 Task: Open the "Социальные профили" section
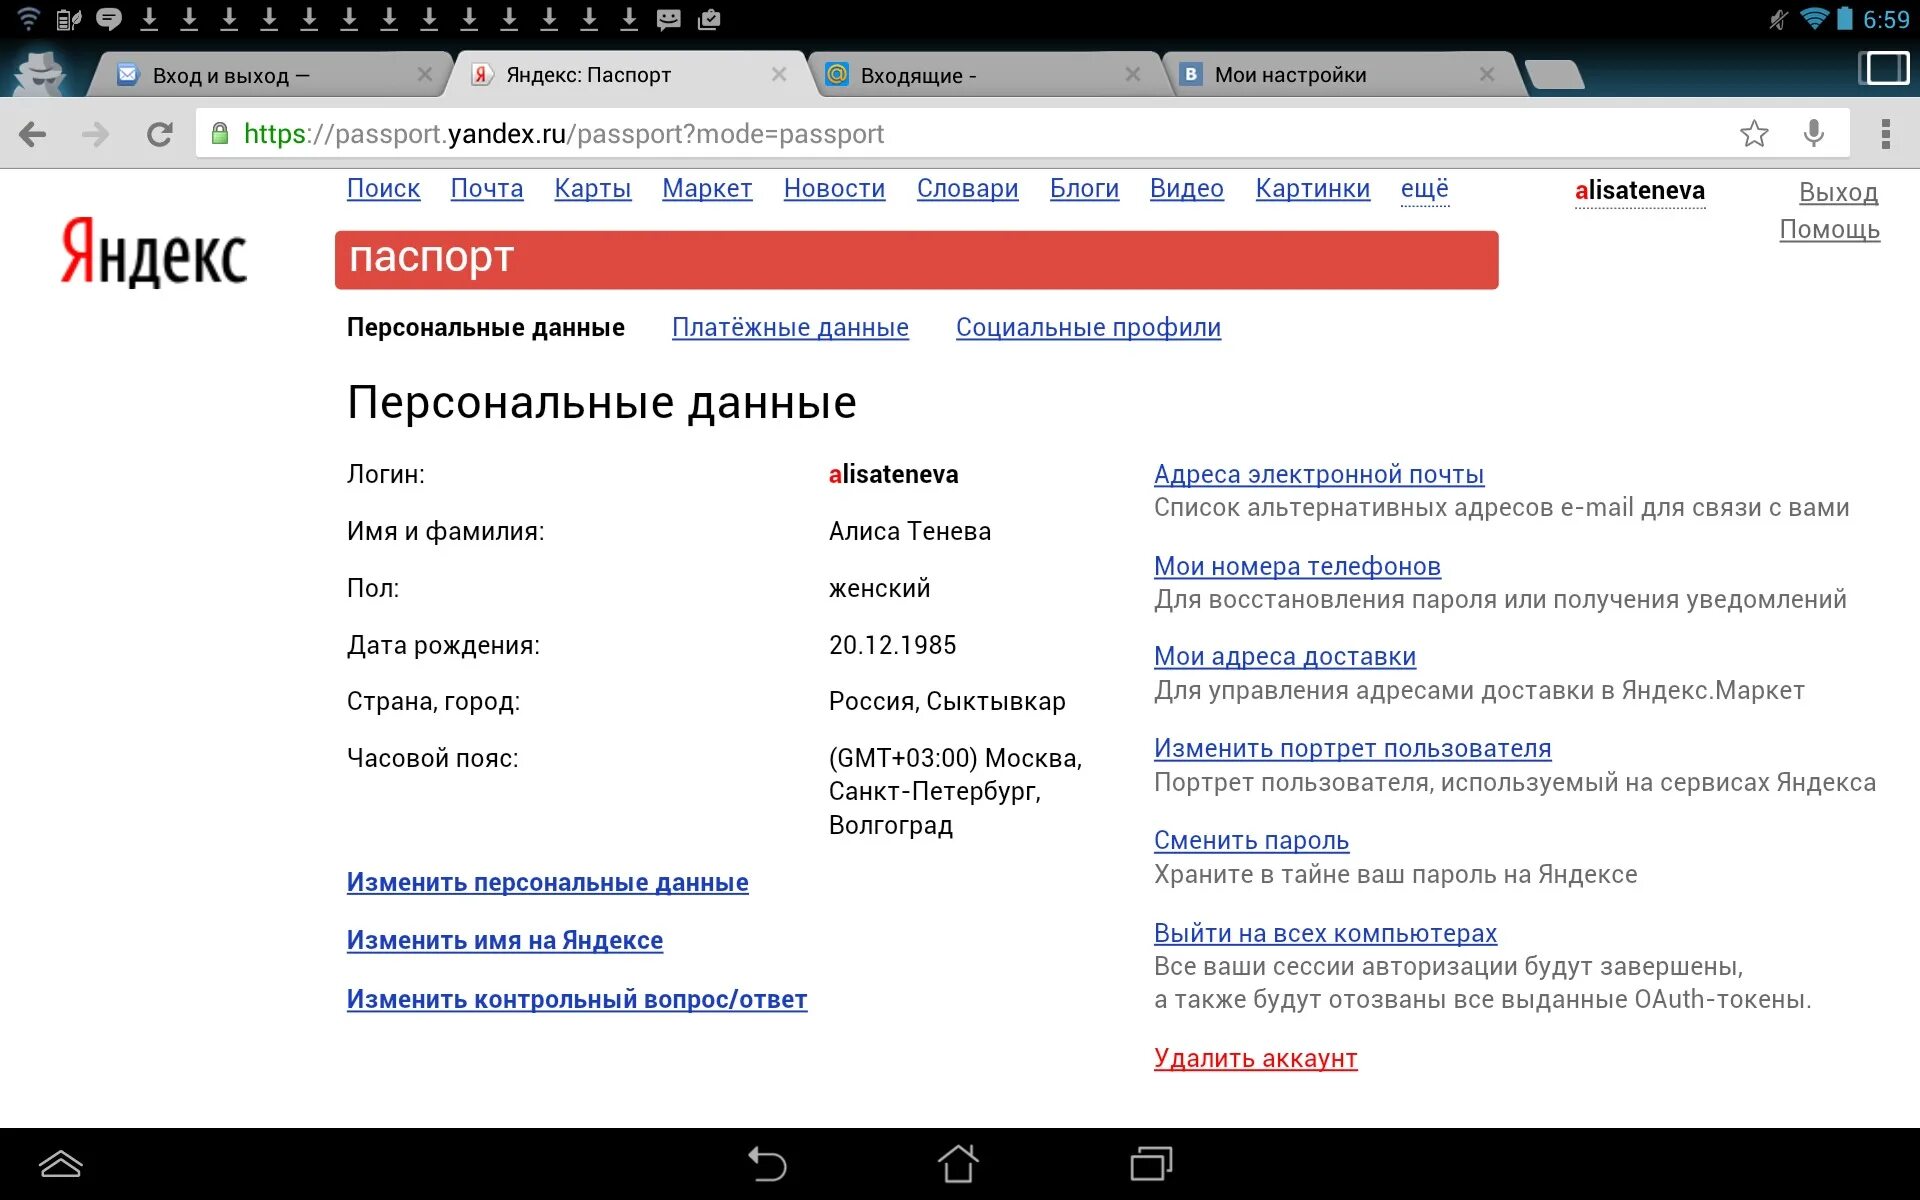coord(1088,327)
